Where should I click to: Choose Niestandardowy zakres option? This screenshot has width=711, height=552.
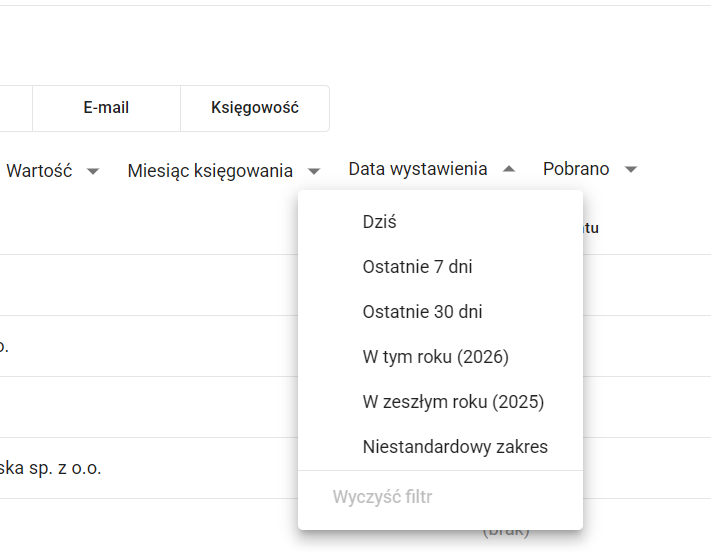tap(455, 447)
